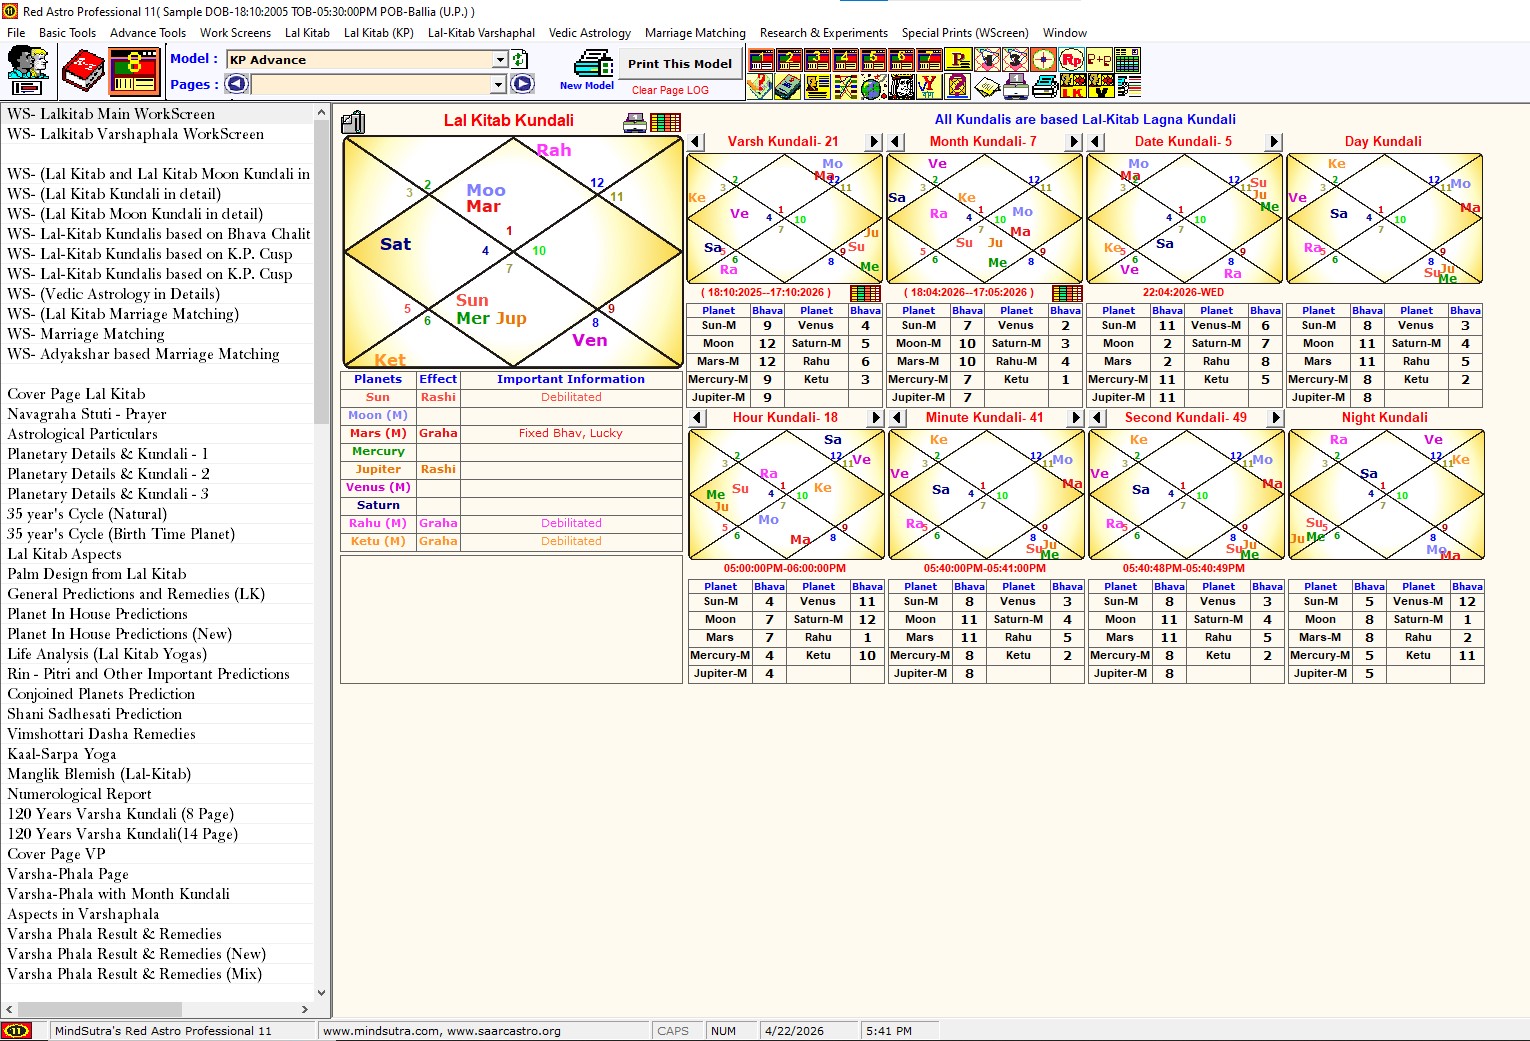Click the 'P+P' toolbar icon
The width and height of the screenshot is (1530, 1041).
click(x=1099, y=60)
